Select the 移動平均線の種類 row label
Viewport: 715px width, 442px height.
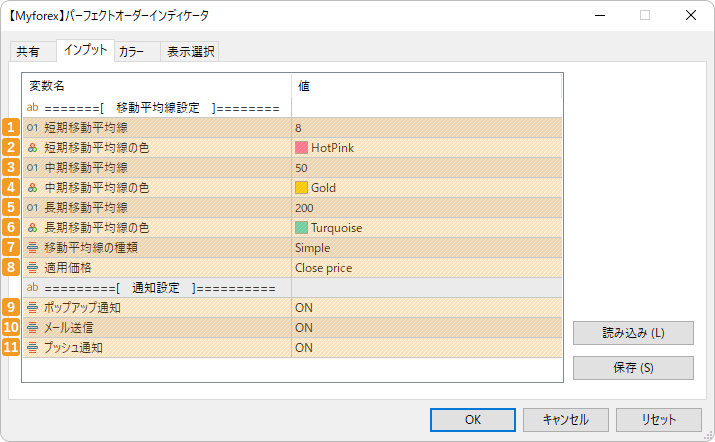point(91,248)
